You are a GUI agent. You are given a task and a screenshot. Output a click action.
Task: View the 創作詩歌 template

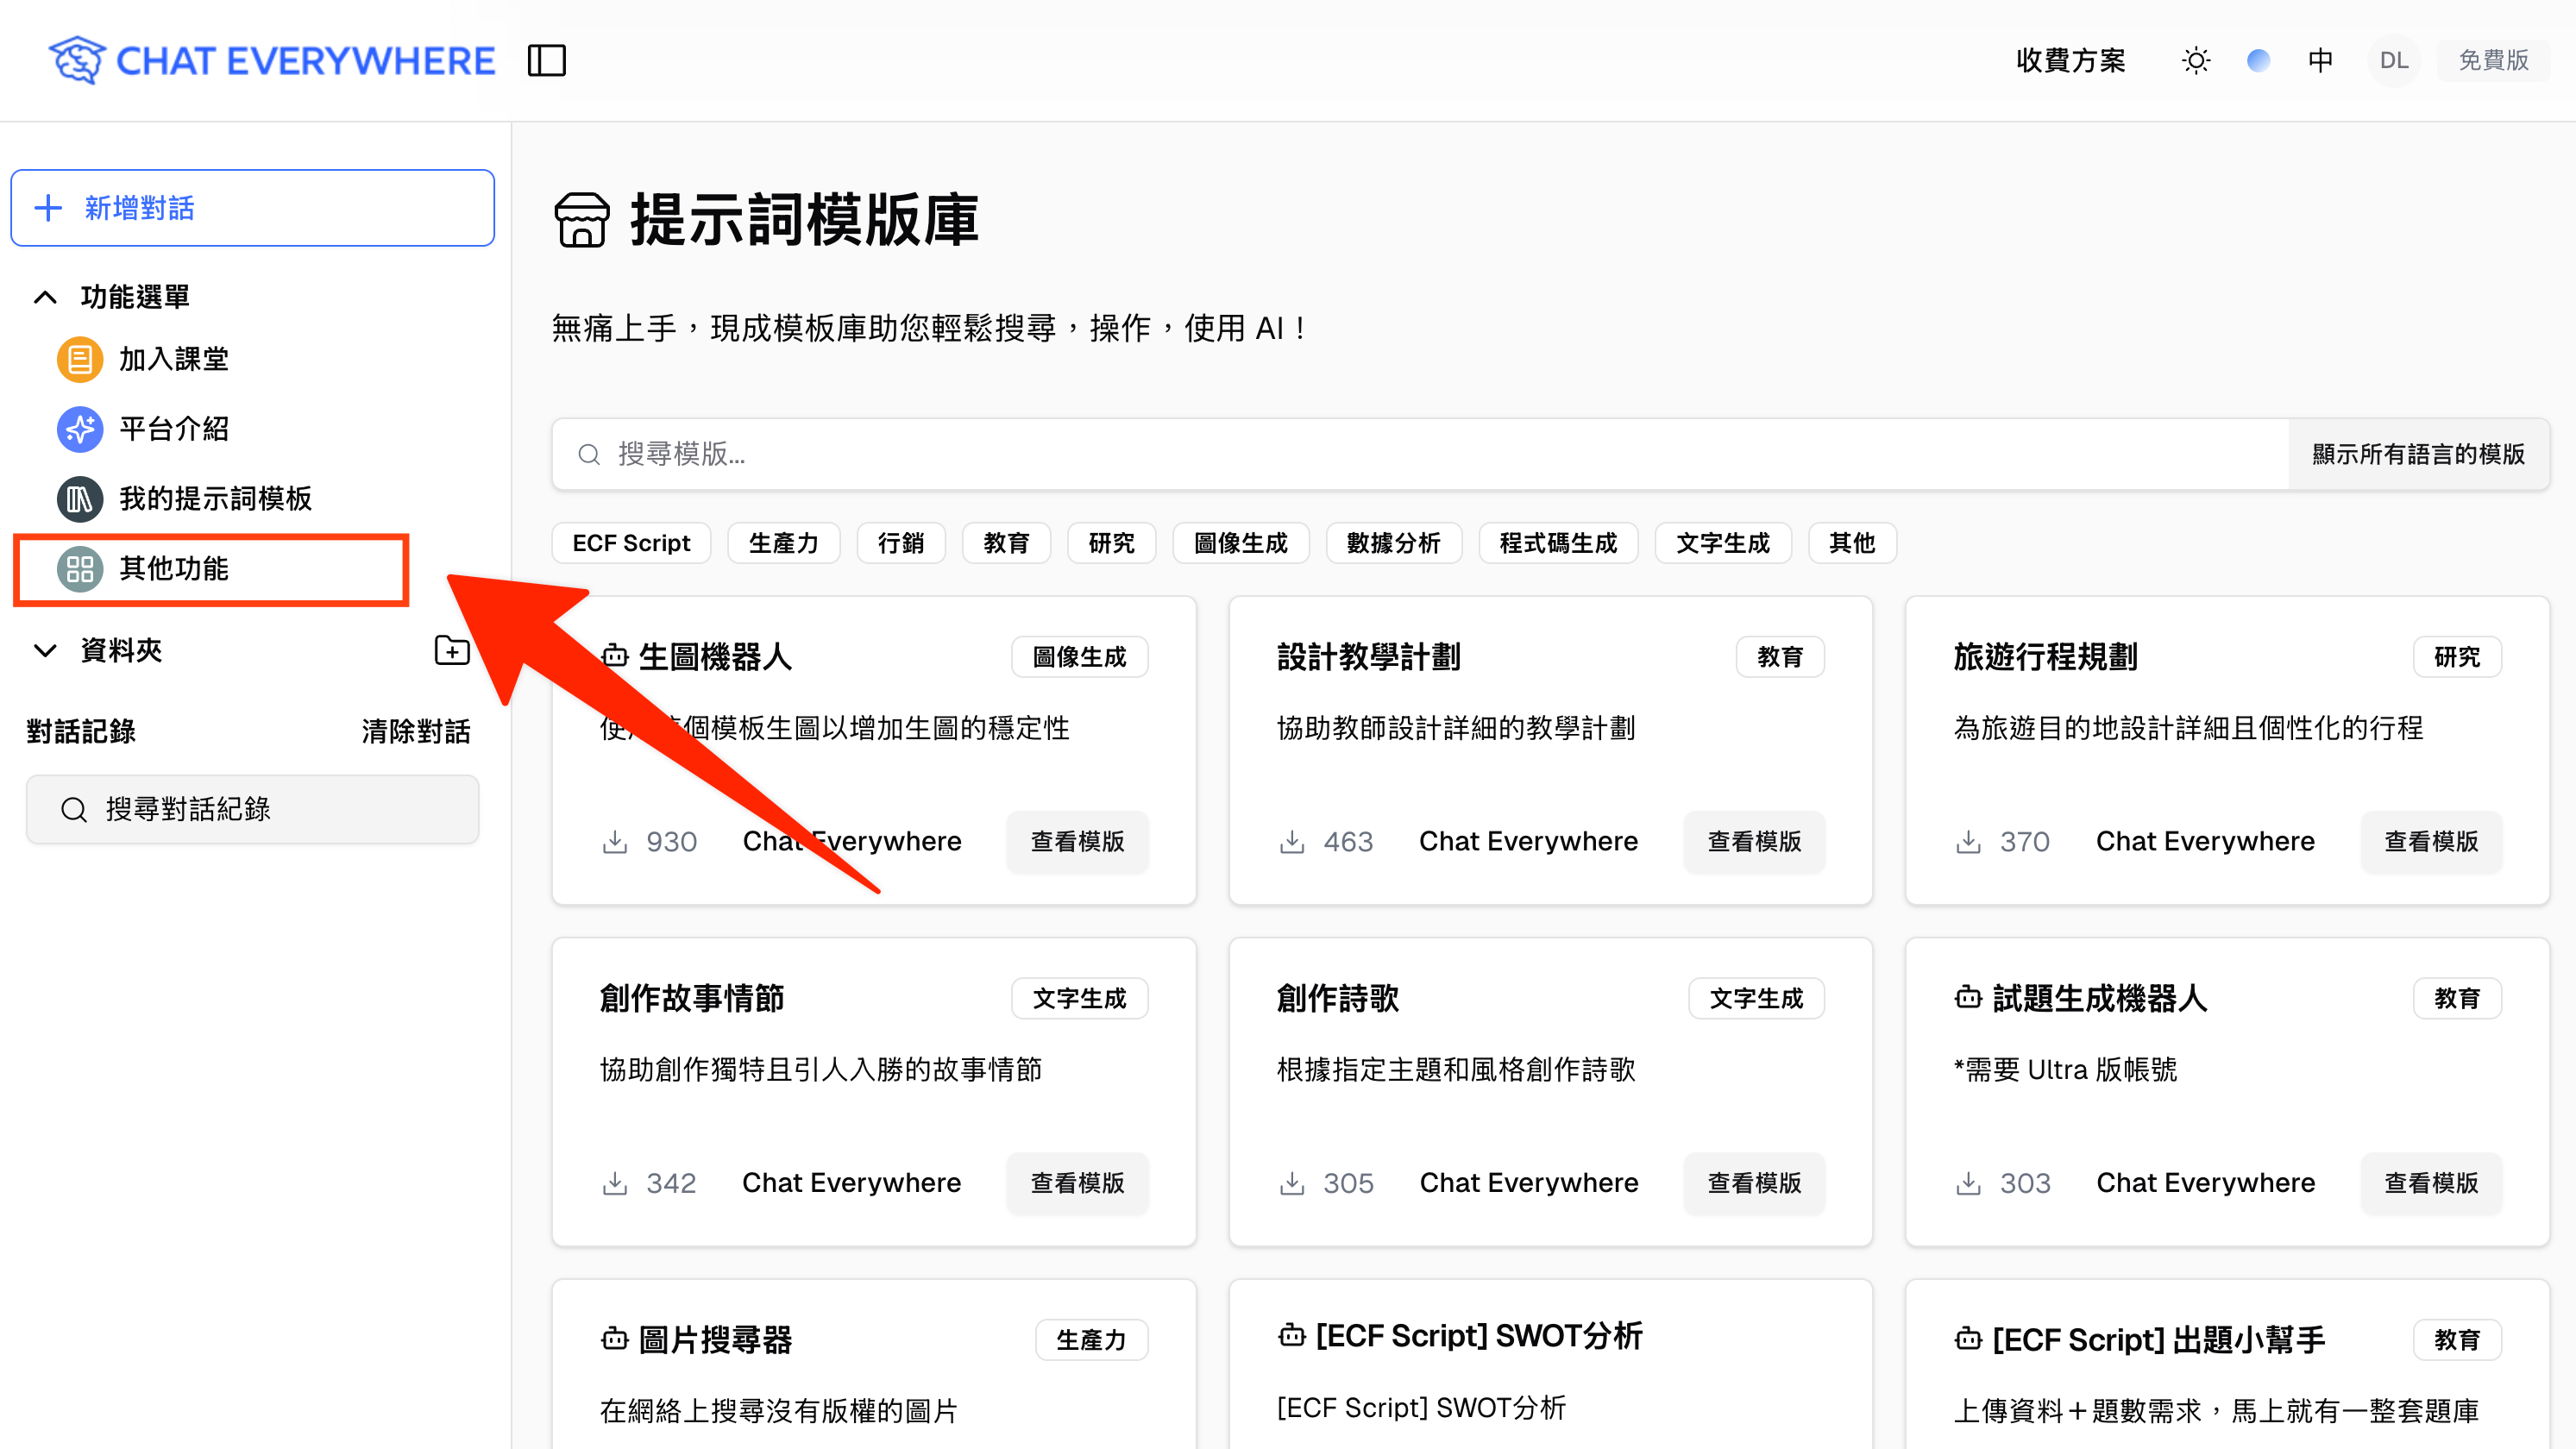(x=1755, y=1183)
